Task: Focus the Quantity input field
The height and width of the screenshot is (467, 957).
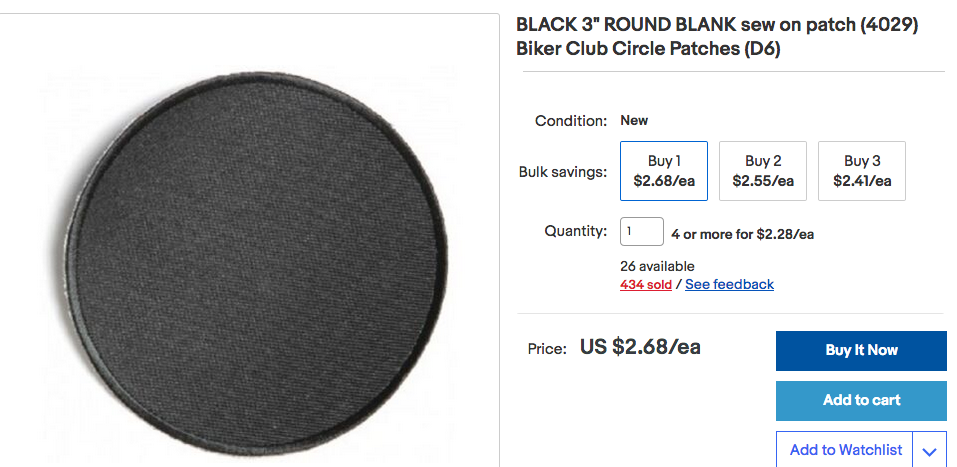Action: 642,232
